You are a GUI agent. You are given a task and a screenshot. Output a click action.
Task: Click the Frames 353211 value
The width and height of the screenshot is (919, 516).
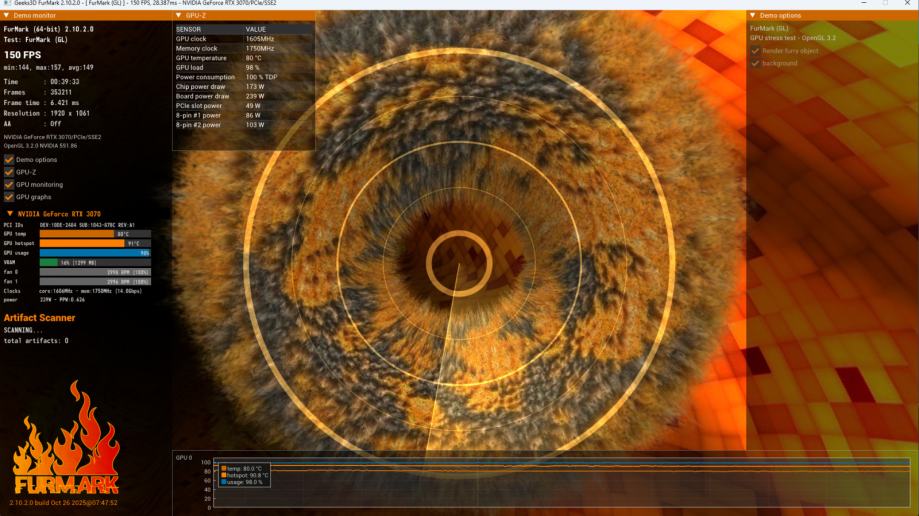61,92
